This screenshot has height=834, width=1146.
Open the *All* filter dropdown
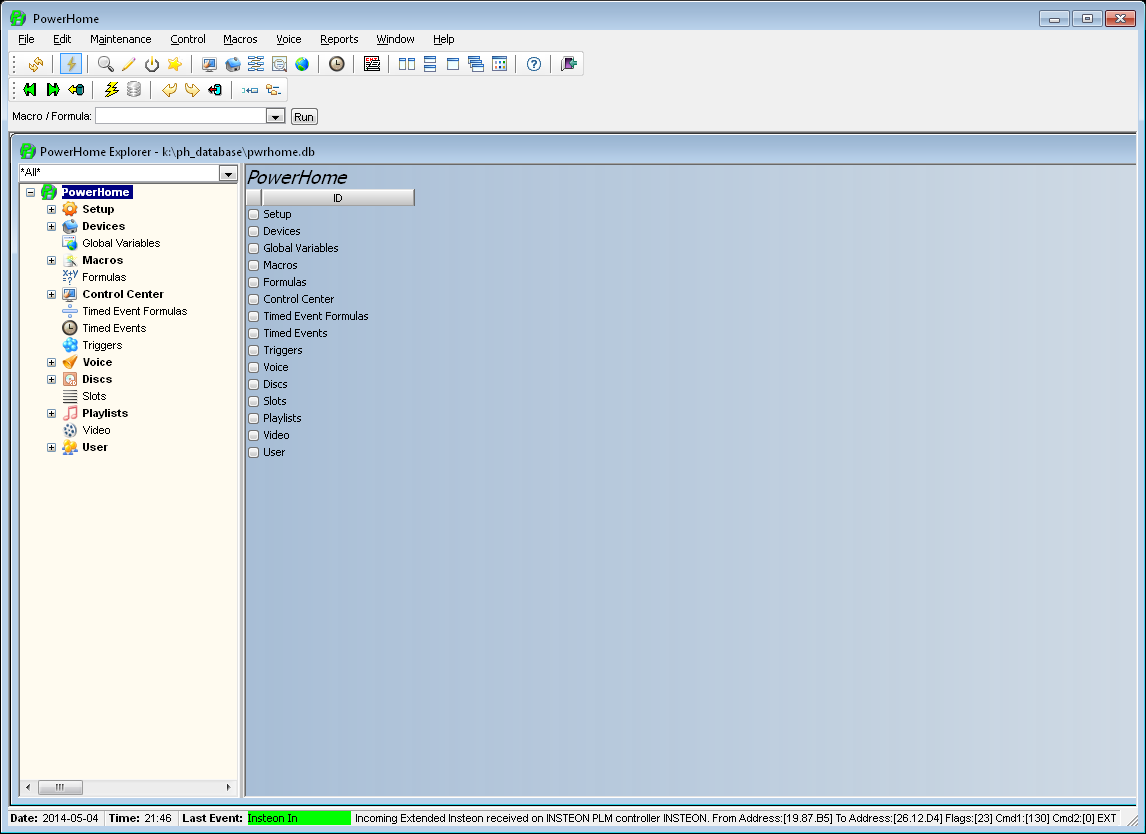pyautogui.click(x=228, y=173)
